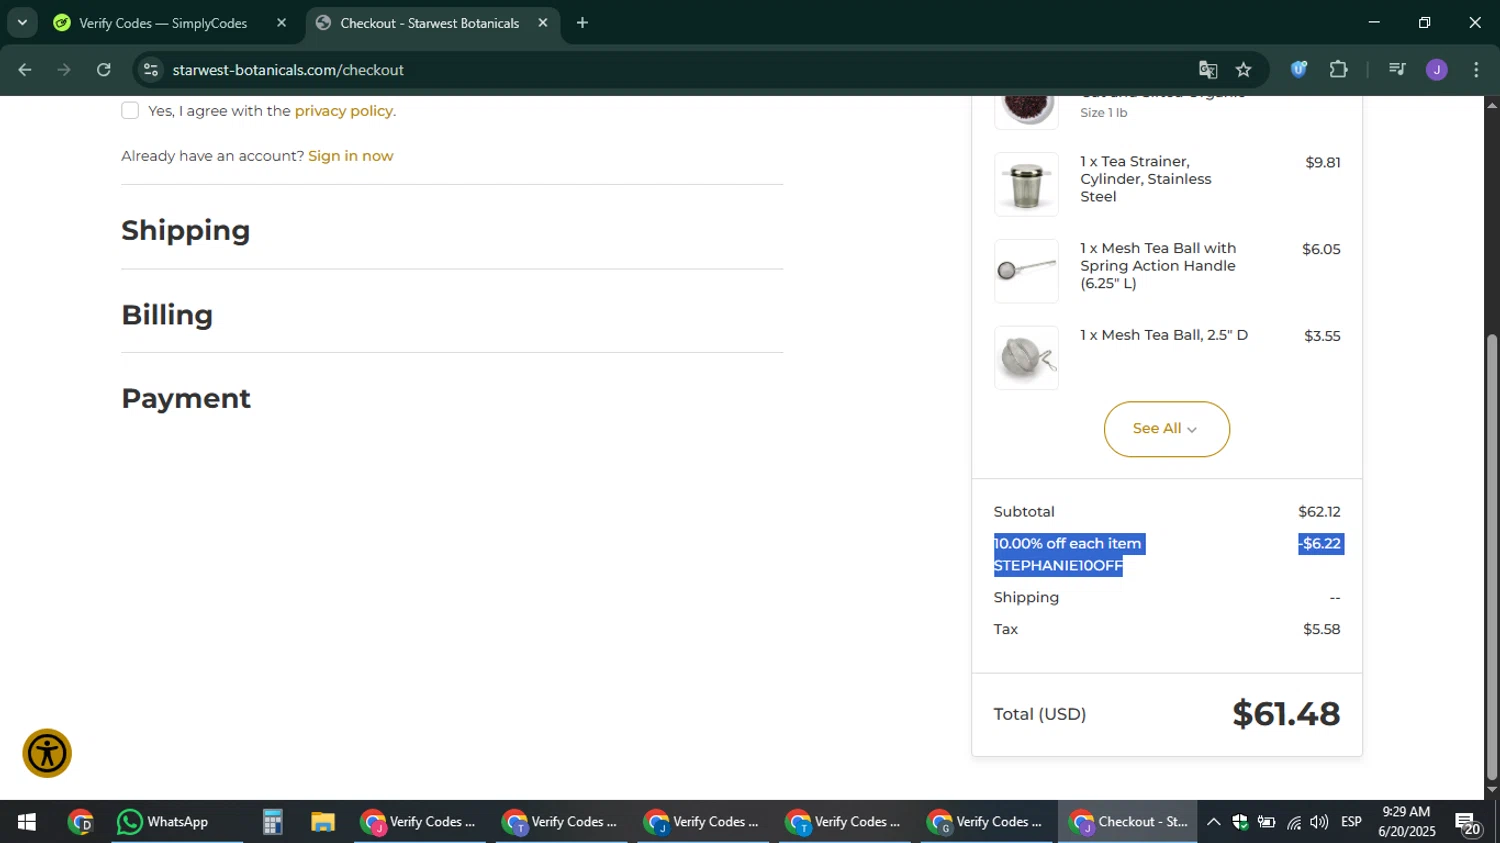The width and height of the screenshot is (1500, 843).
Task: Select the $61.48 total amount
Action: pyautogui.click(x=1286, y=714)
